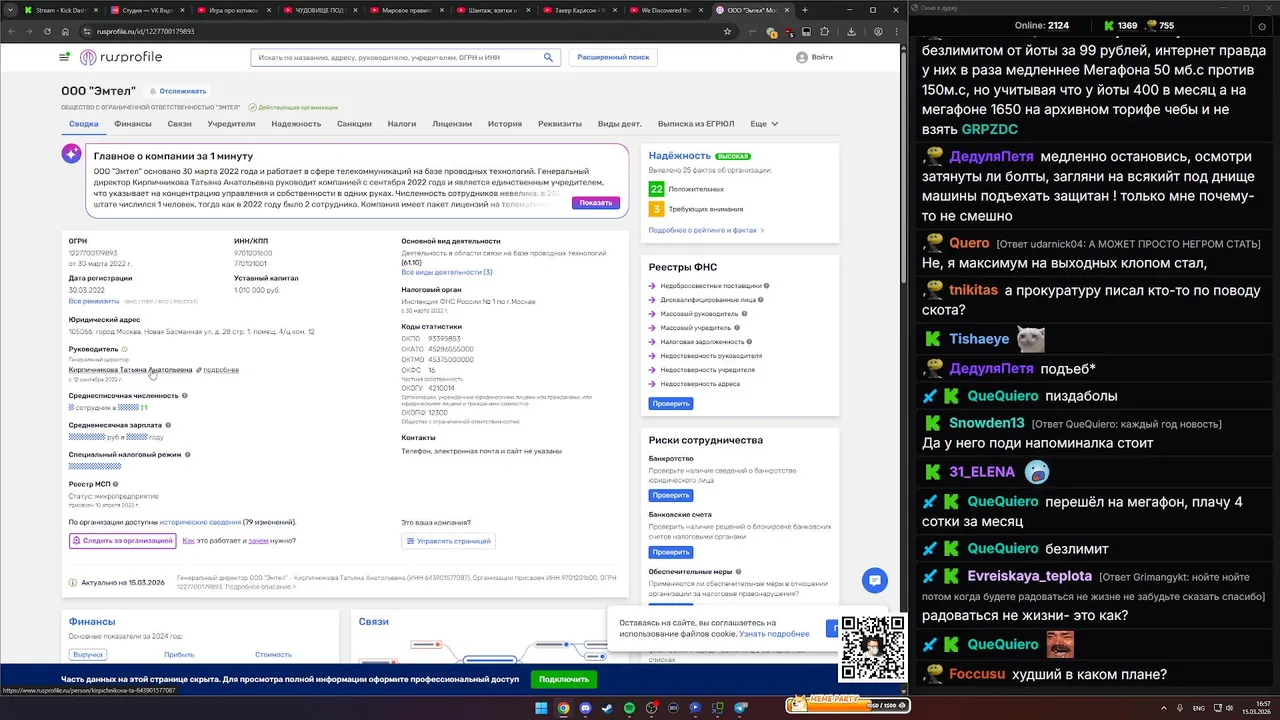Switch to the Финансы tab
This screenshot has height=720, width=1280.
[x=133, y=124]
